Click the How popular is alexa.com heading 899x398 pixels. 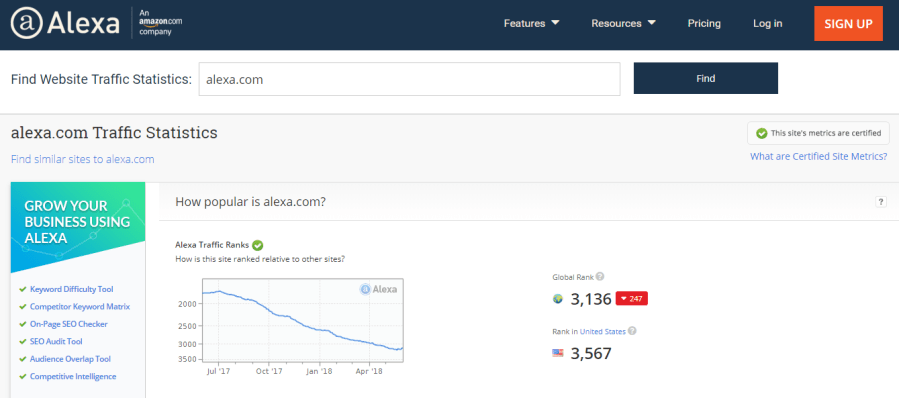pos(251,202)
